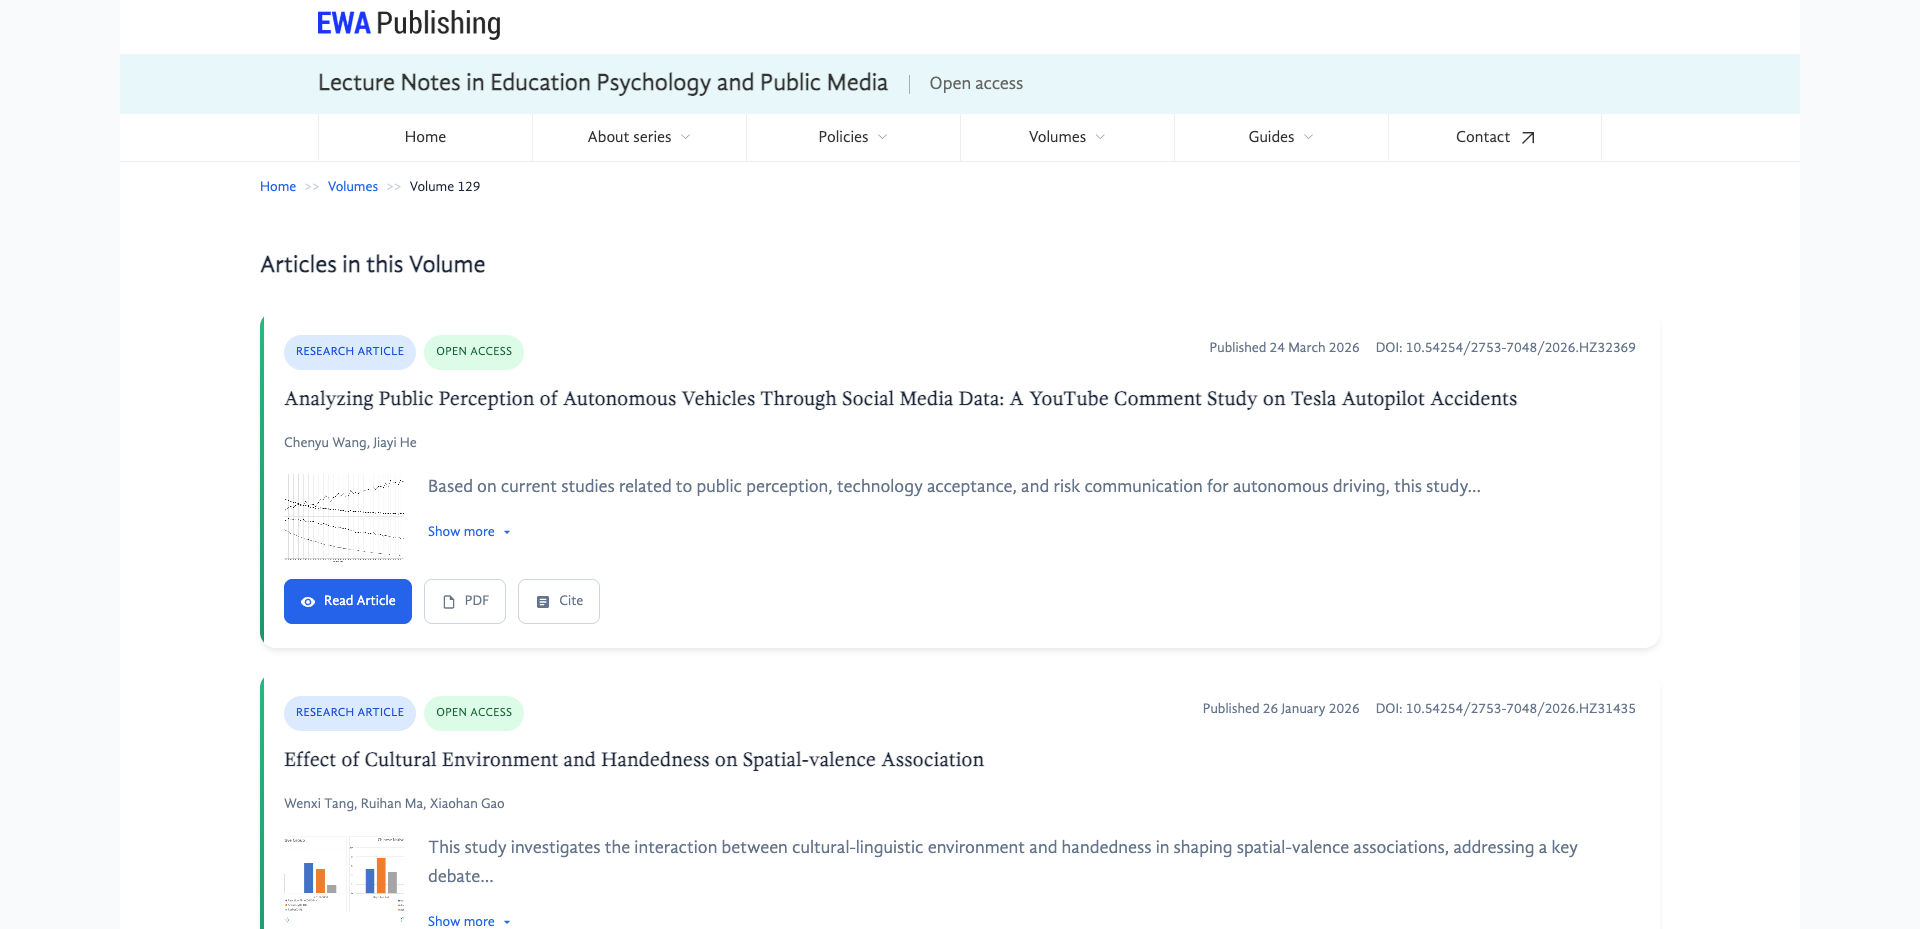Click the Articles in this Volume heading
The width and height of the screenshot is (1920, 929).
click(373, 265)
